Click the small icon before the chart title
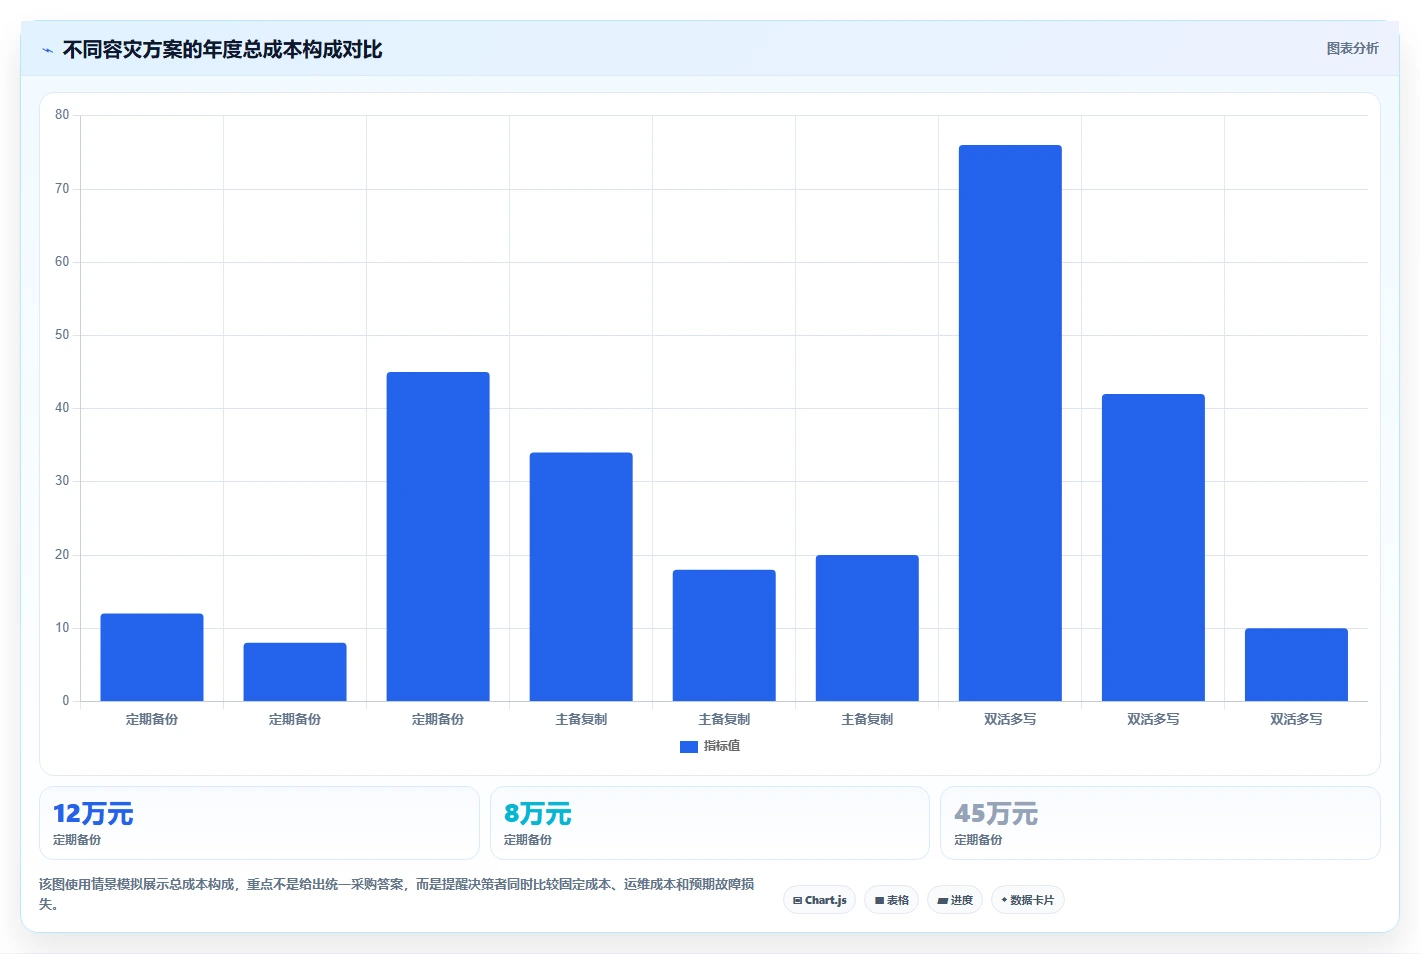Viewport: 1420px width, 954px height. pos(47,50)
